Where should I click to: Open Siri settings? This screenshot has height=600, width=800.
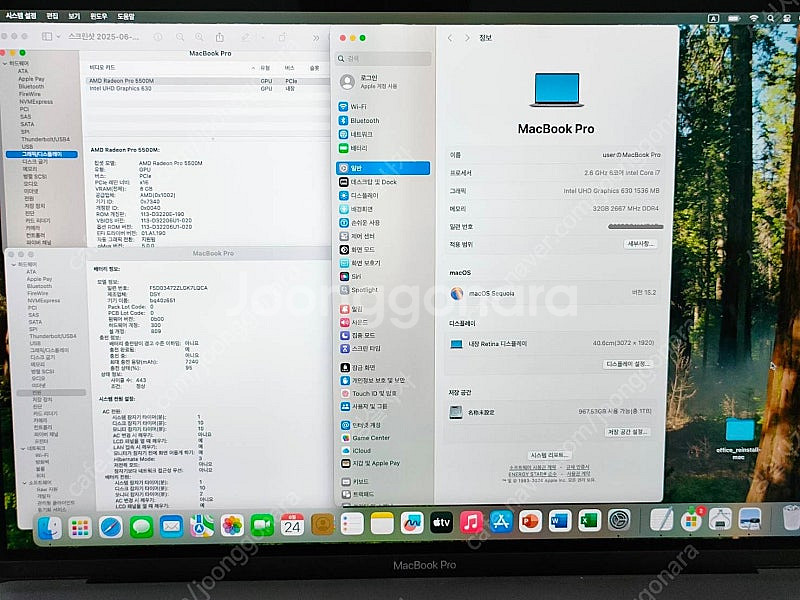[350, 276]
